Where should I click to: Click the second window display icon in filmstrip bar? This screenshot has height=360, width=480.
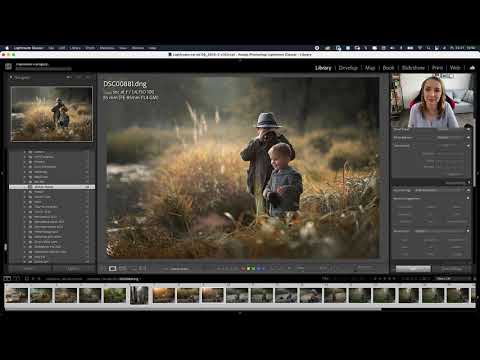click(x=16, y=279)
